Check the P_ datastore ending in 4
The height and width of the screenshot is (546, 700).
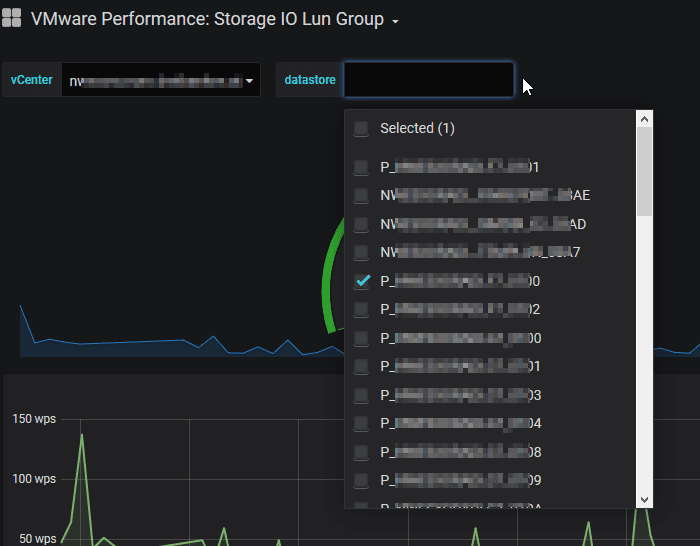pyautogui.click(x=361, y=423)
